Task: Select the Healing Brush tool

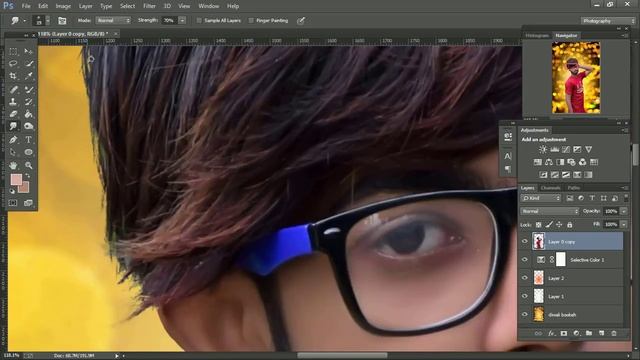Action: (13, 89)
